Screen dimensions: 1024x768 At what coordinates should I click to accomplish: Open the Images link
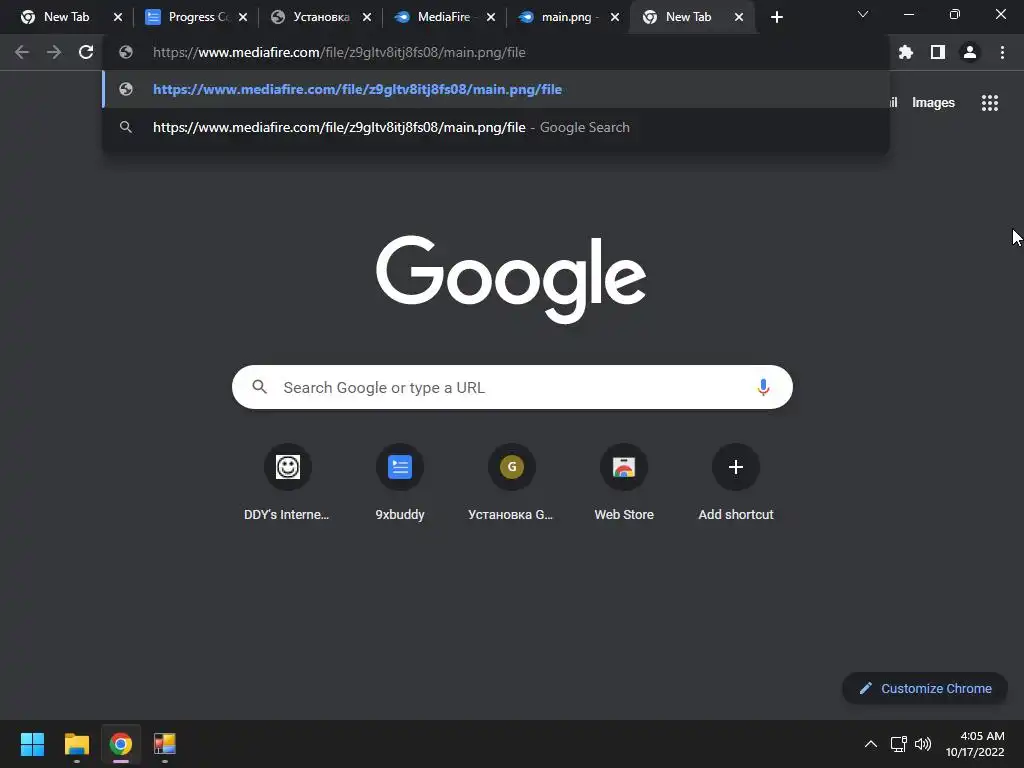coord(933,103)
